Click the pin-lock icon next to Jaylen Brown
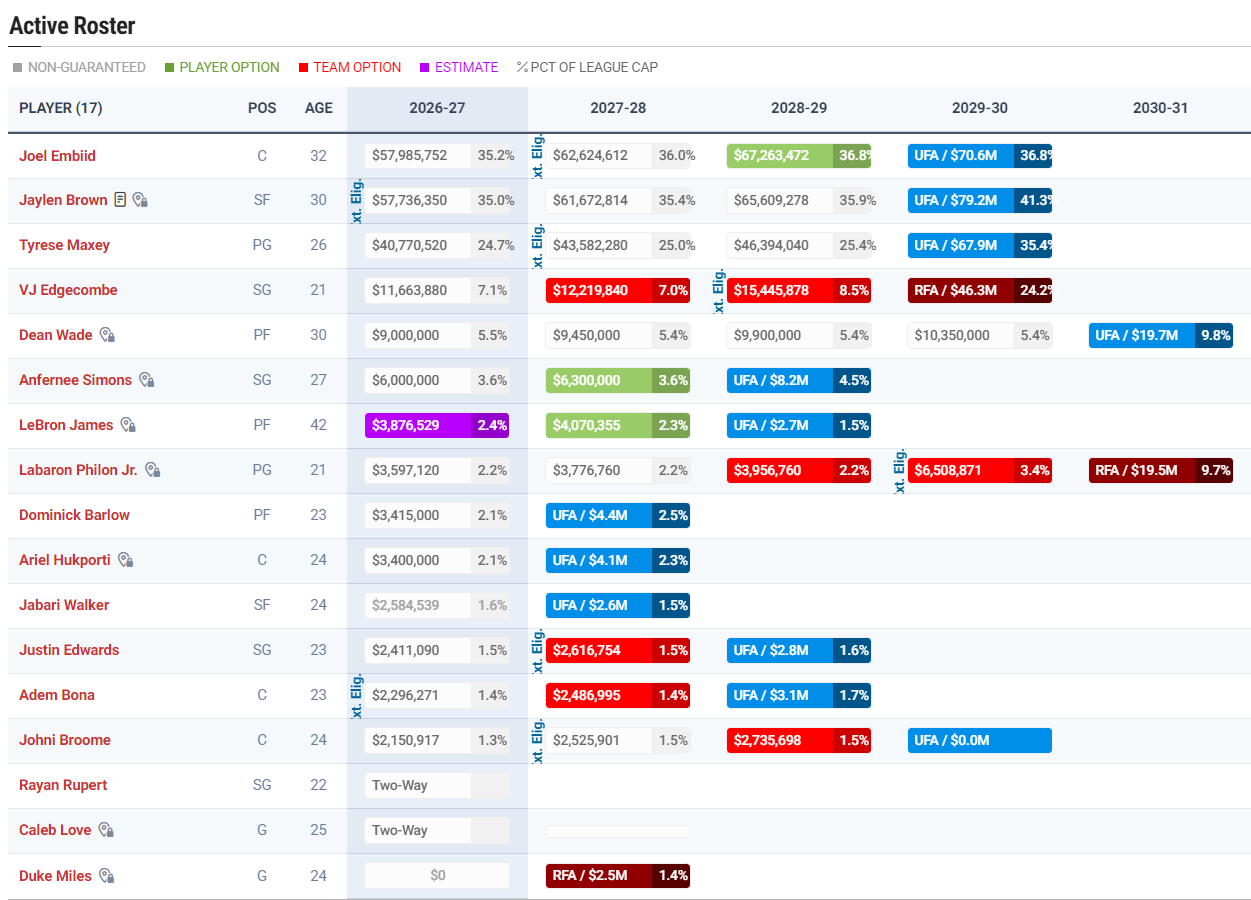The width and height of the screenshot is (1251, 900). (140, 200)
